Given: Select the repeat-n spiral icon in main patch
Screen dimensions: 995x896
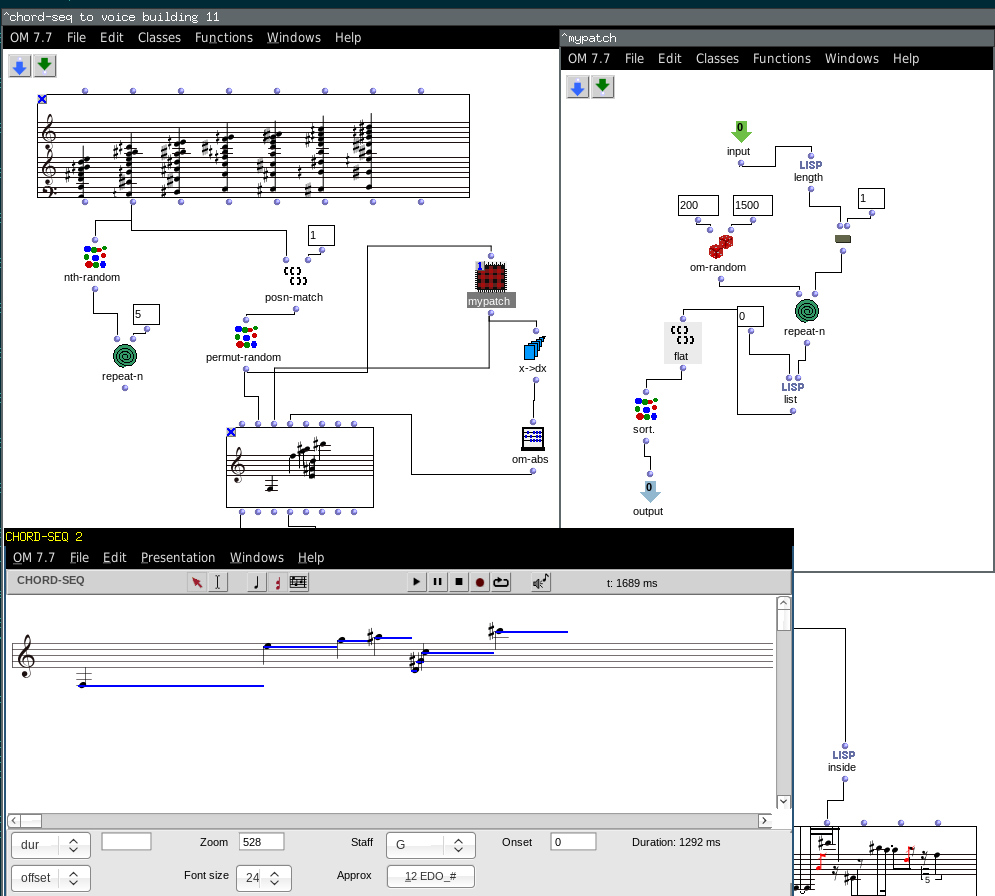Looking at the screenshot, I should coord(125,356).
